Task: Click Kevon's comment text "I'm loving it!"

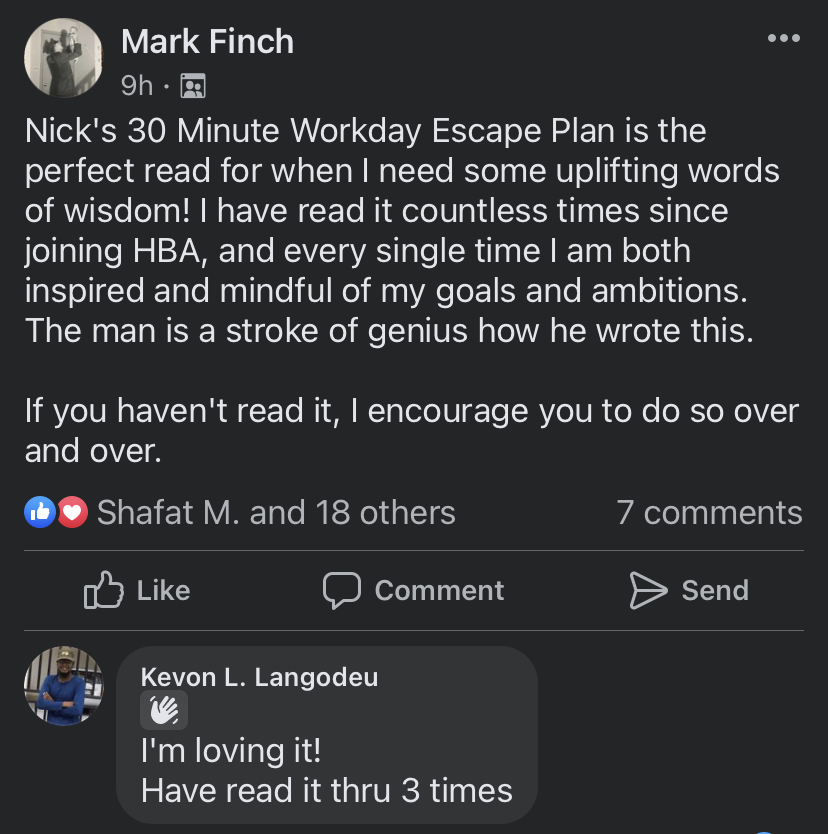Action: coord(231,749)
